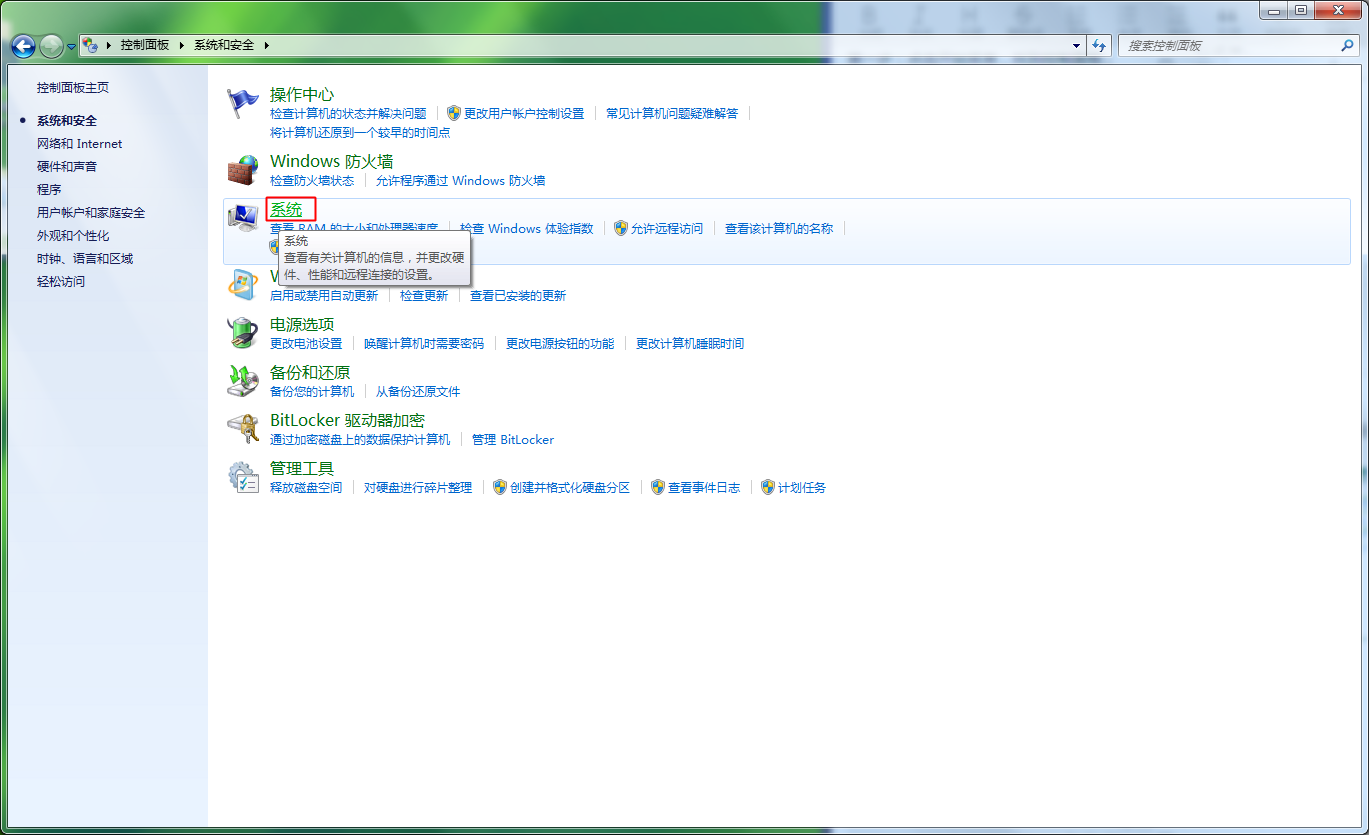This screenshot has width=1369, height=835.
Task: Click 查看已安装的更新 link
Action: pos(518,296)
